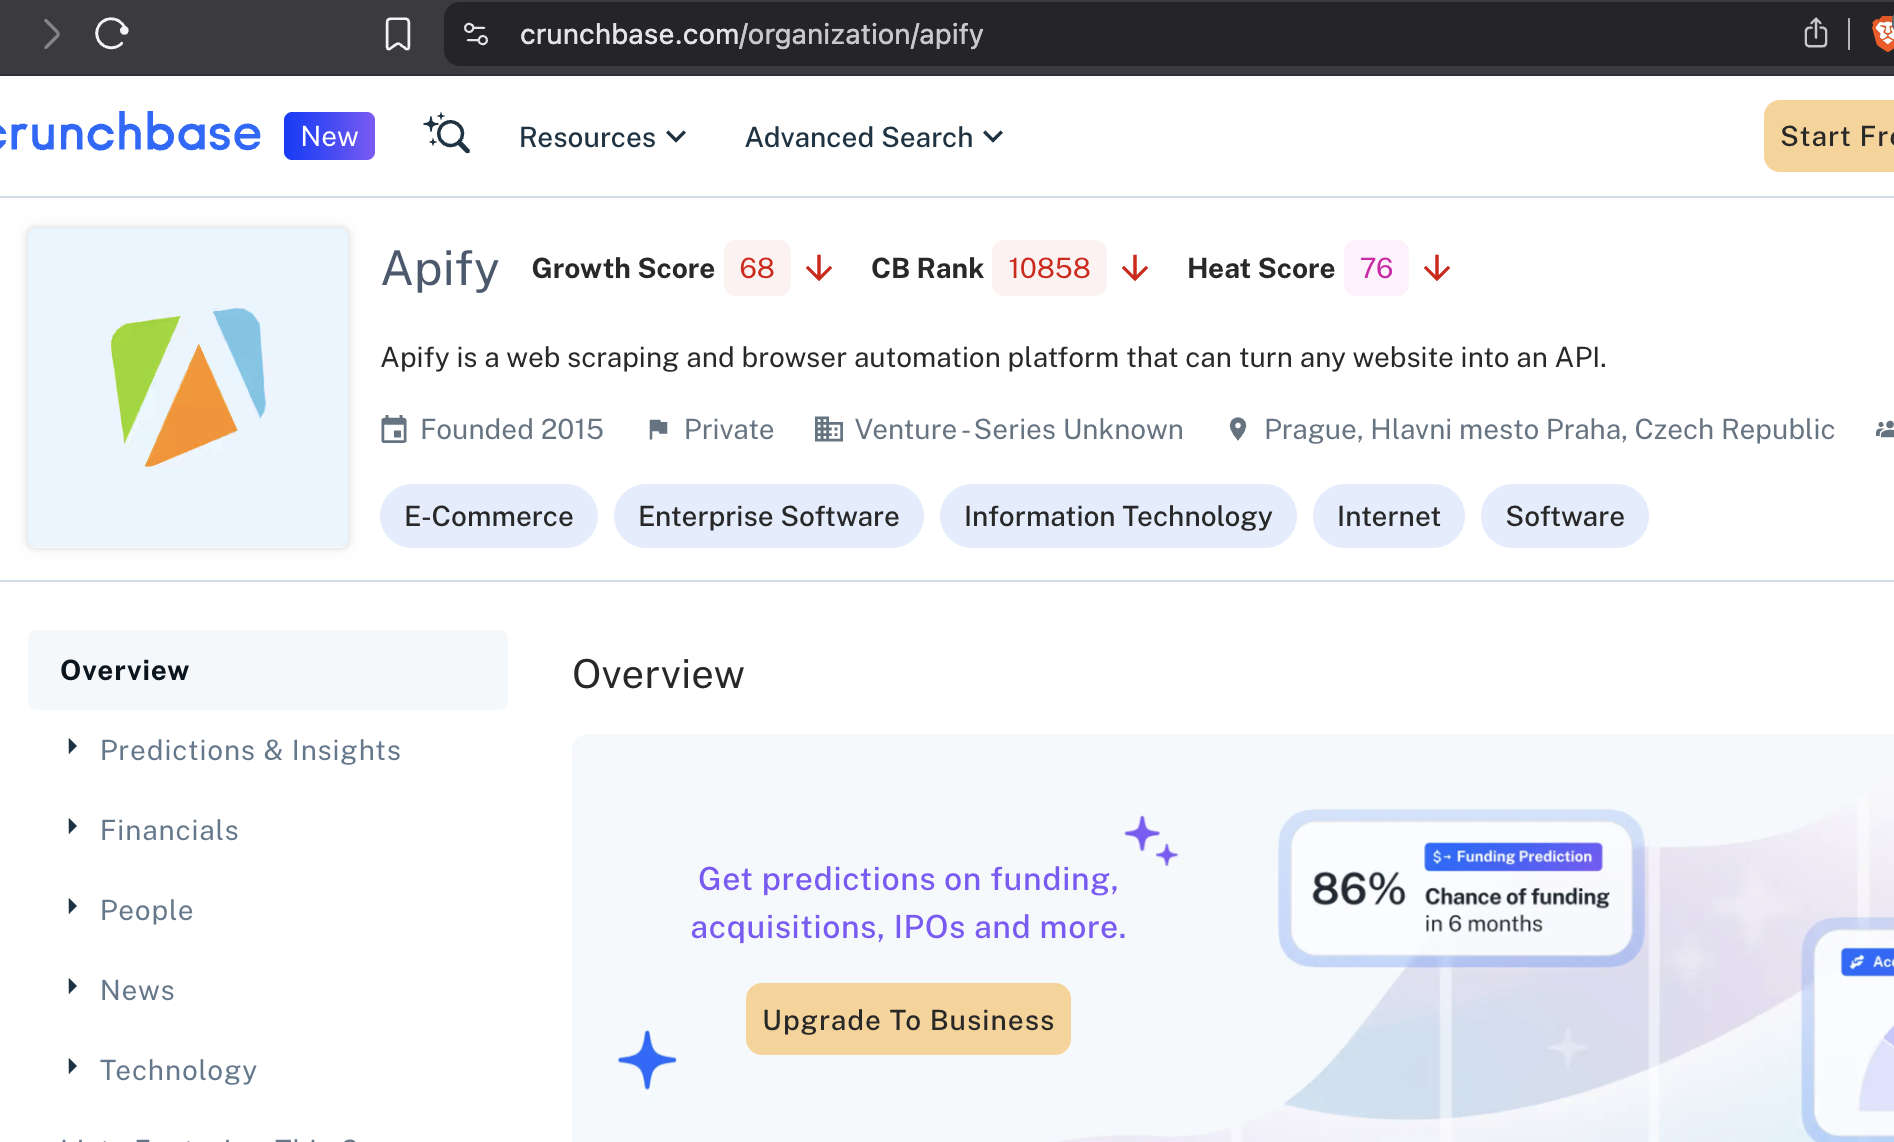The image size is (1894, 1142).
Task: Open Financials sidebar link
Action: (169, 830)
